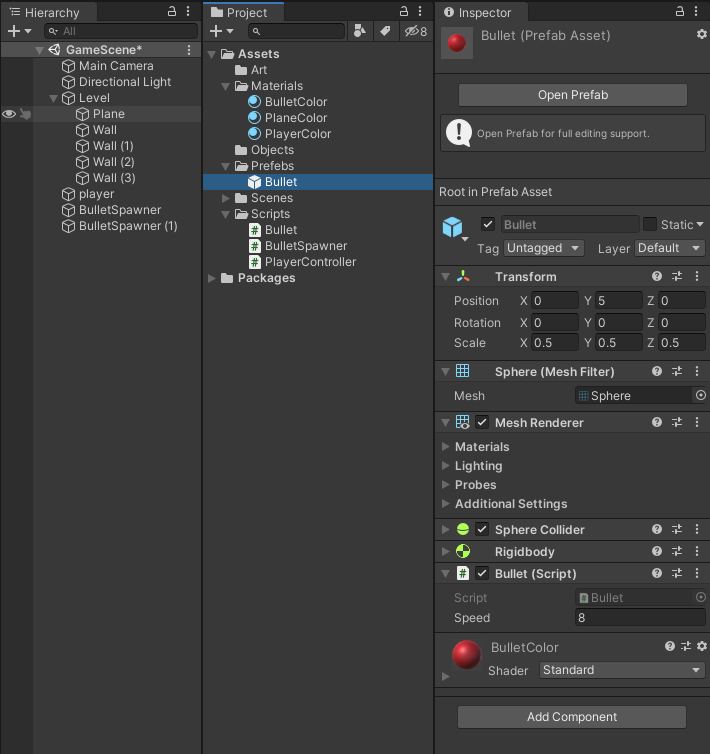The height and width of the screenshot is (754, 710).
Task: Open Transform component context menu
Action: (697, 276)
